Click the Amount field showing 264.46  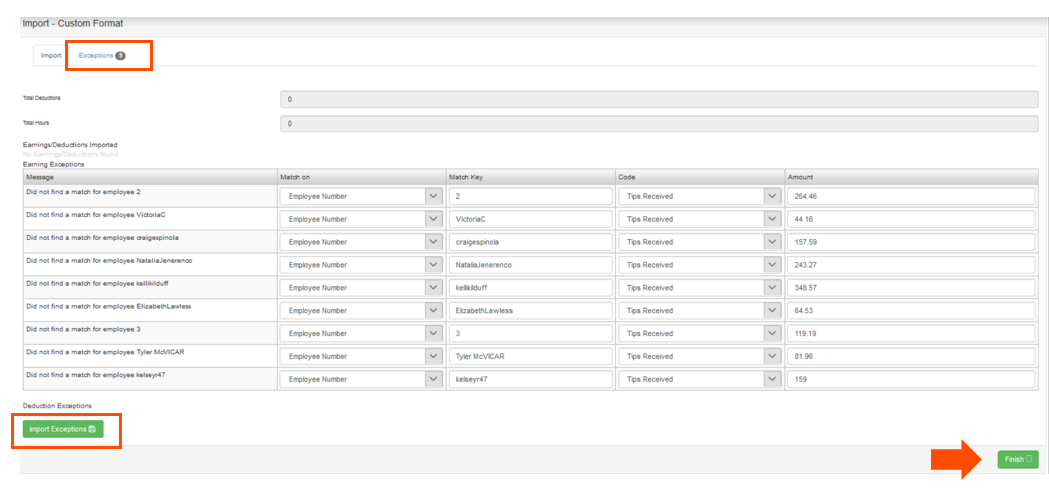(x=911, y=197)
